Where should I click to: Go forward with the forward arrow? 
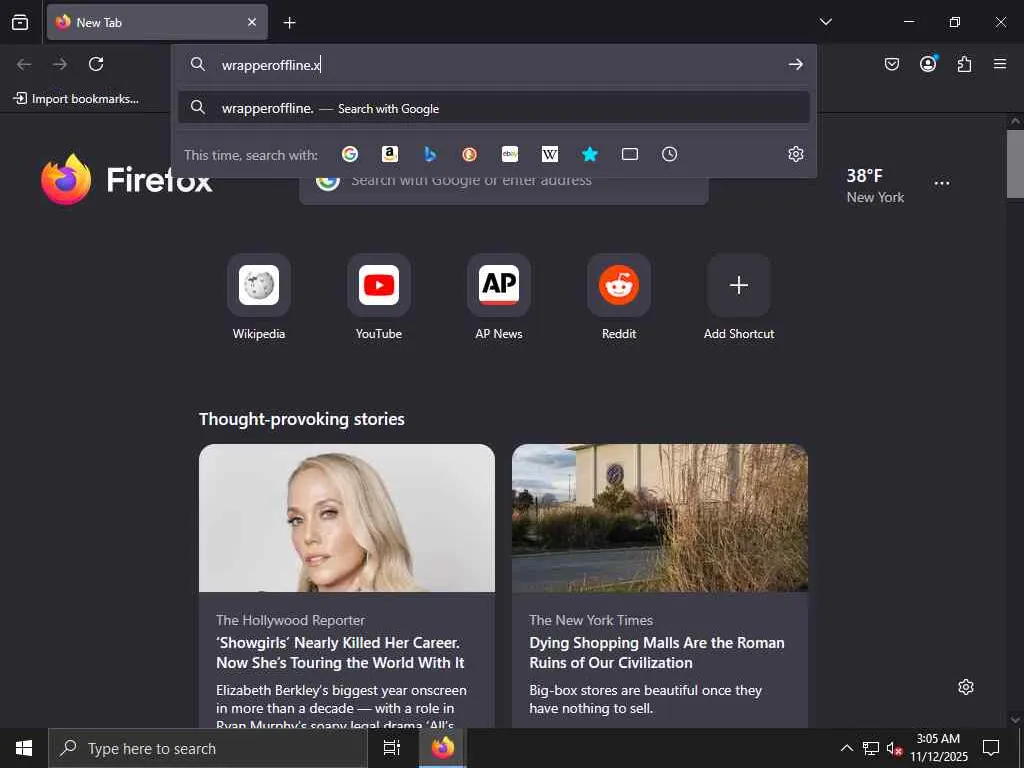click(x=60, y=64)
